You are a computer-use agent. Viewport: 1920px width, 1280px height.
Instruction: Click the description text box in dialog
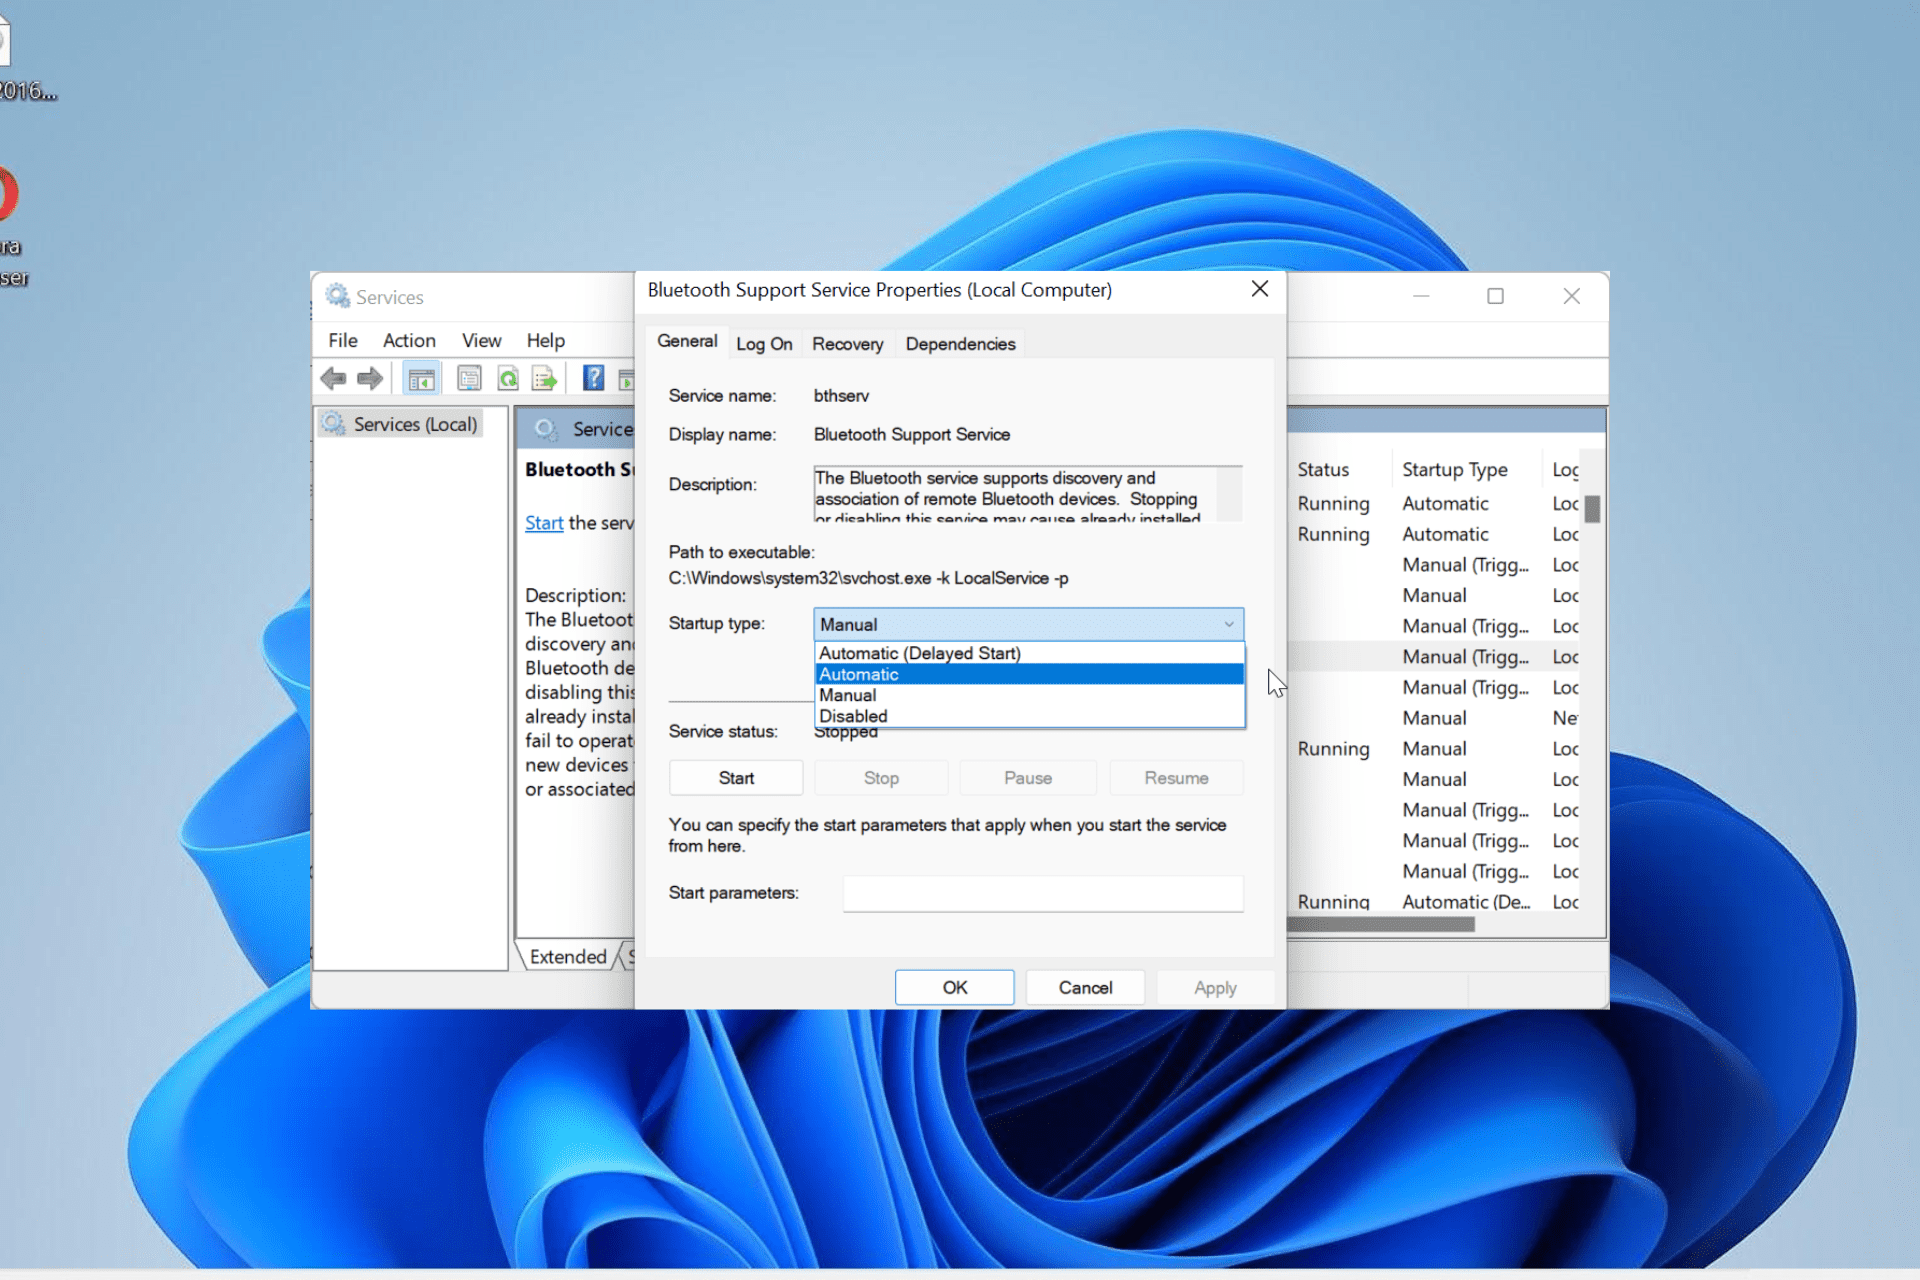click(1028, 494)
